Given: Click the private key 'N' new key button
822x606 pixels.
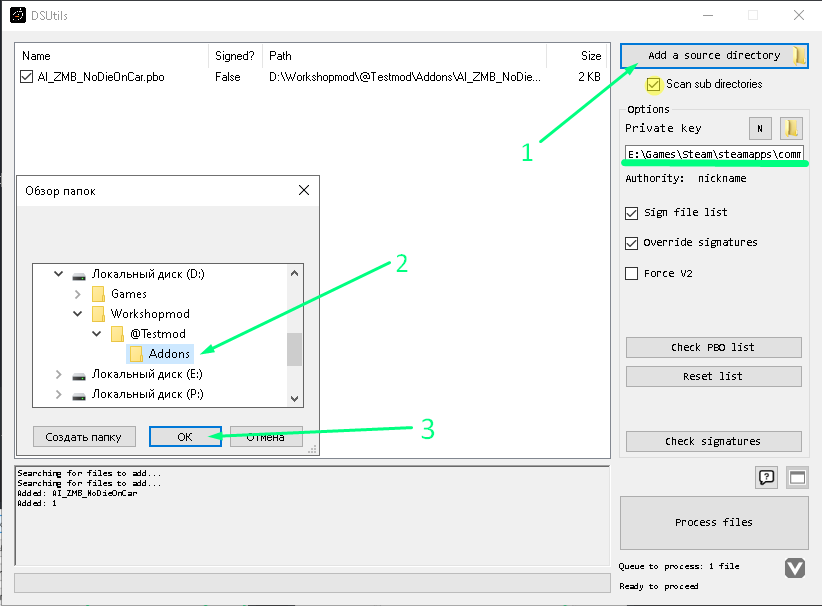Looking at the screenshot, I should tap(760, 128).
